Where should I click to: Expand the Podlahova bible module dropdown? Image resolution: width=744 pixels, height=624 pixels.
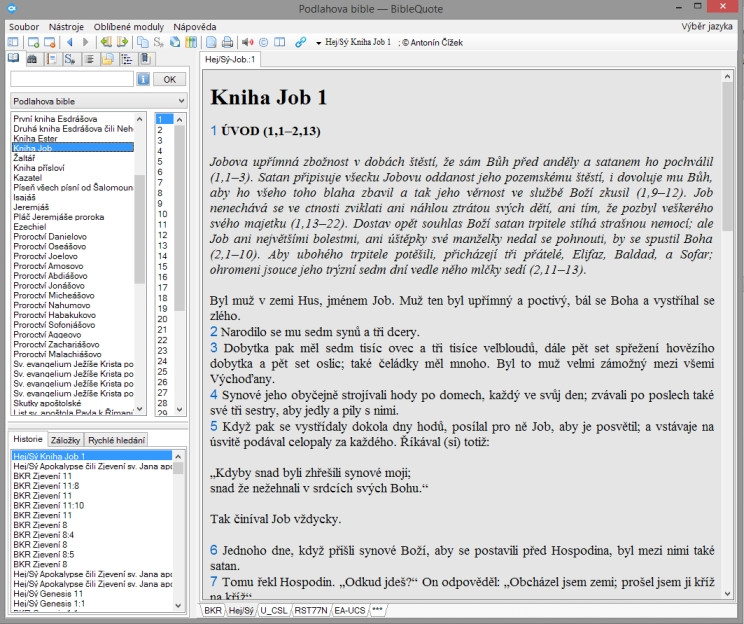(99, 101)
